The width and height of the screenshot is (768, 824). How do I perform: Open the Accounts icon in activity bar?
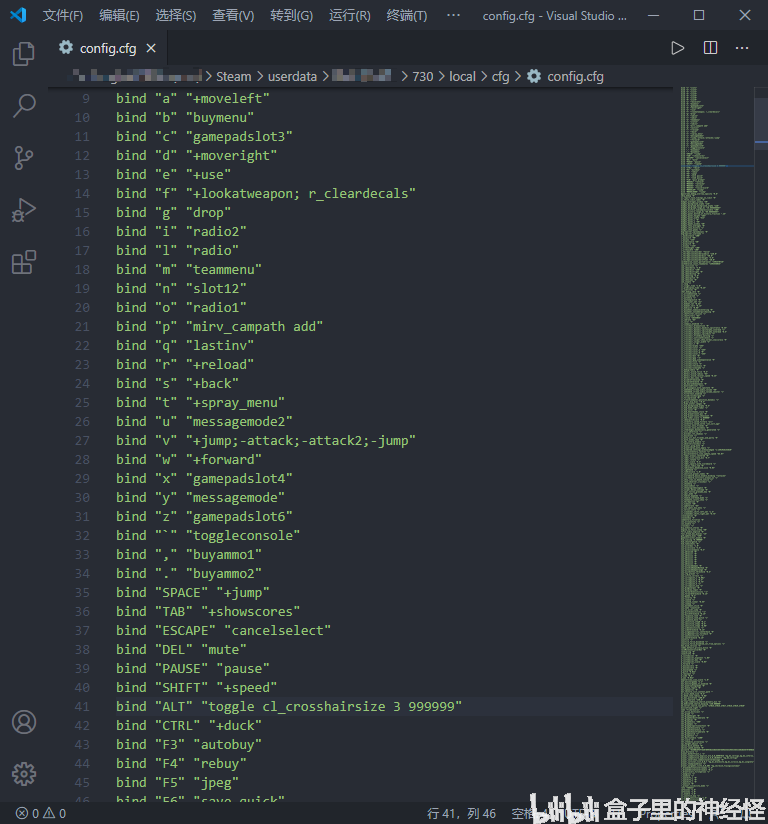[x=24, y=722]
